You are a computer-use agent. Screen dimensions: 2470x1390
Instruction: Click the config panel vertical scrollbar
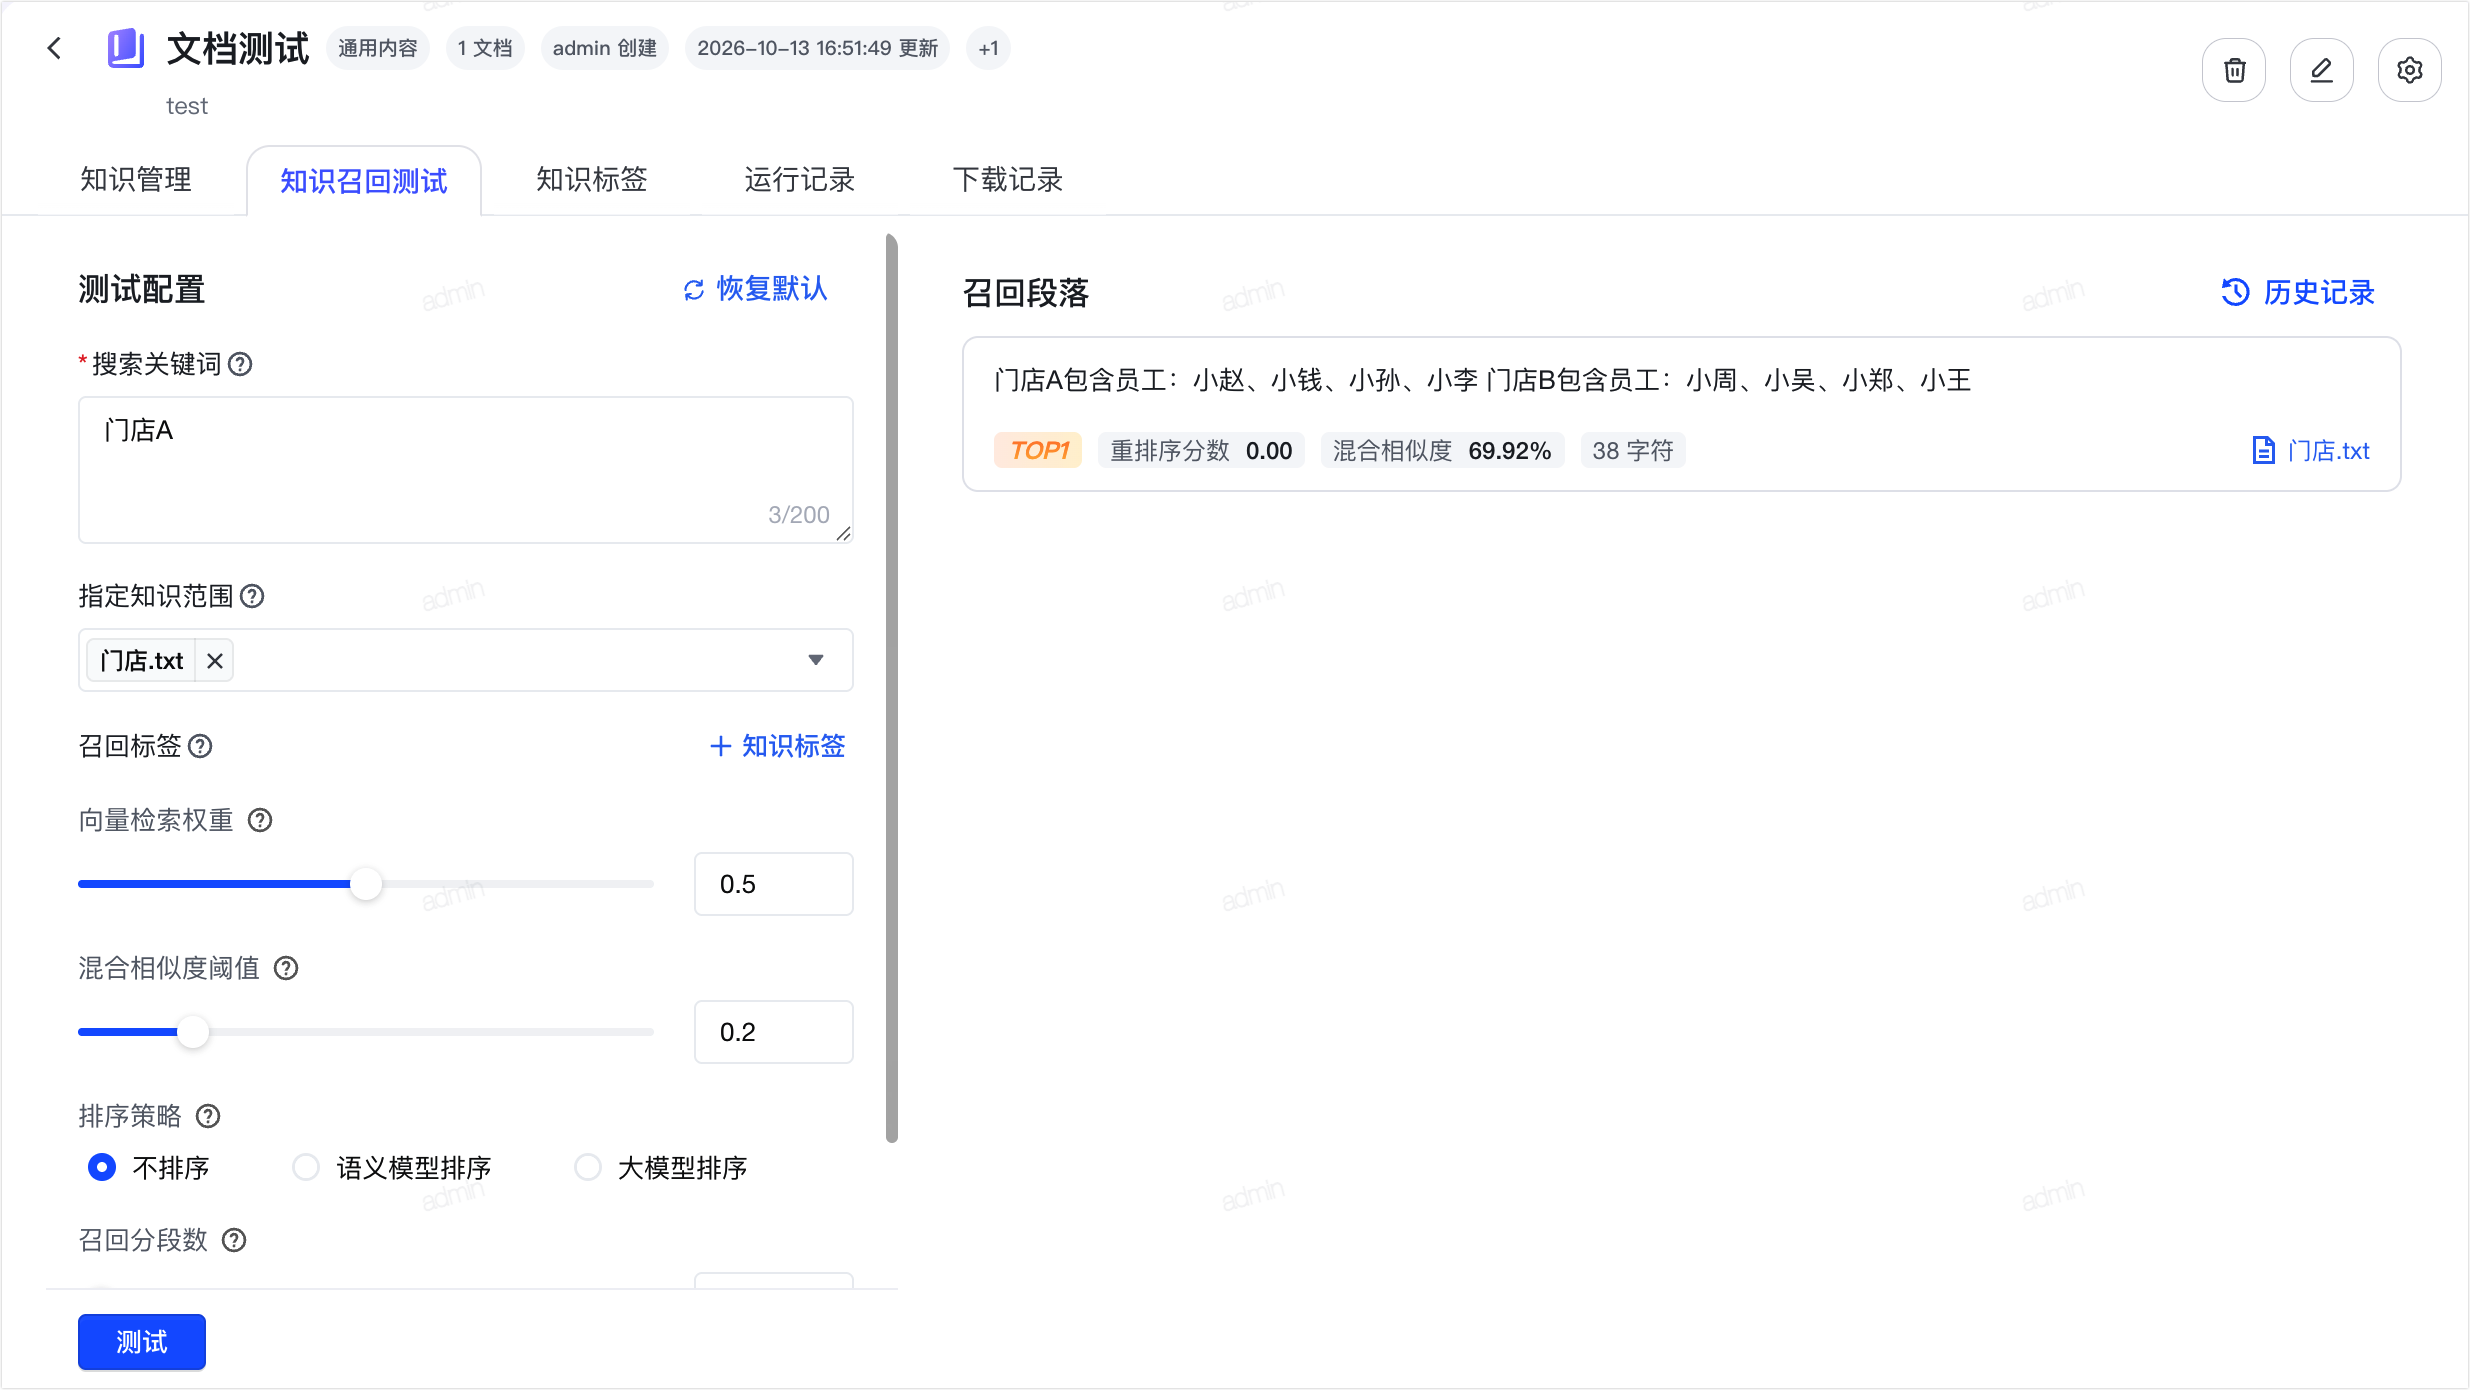pos(892,688)
